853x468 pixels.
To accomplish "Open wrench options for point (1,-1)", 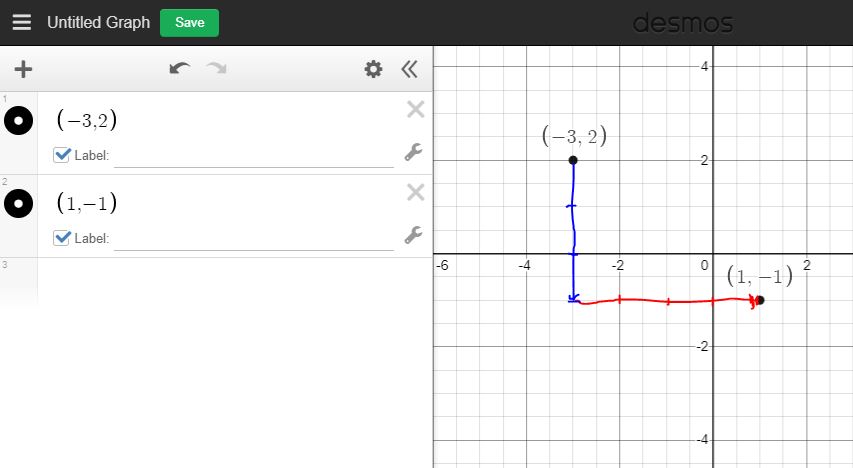I will [x=412, y=235].
